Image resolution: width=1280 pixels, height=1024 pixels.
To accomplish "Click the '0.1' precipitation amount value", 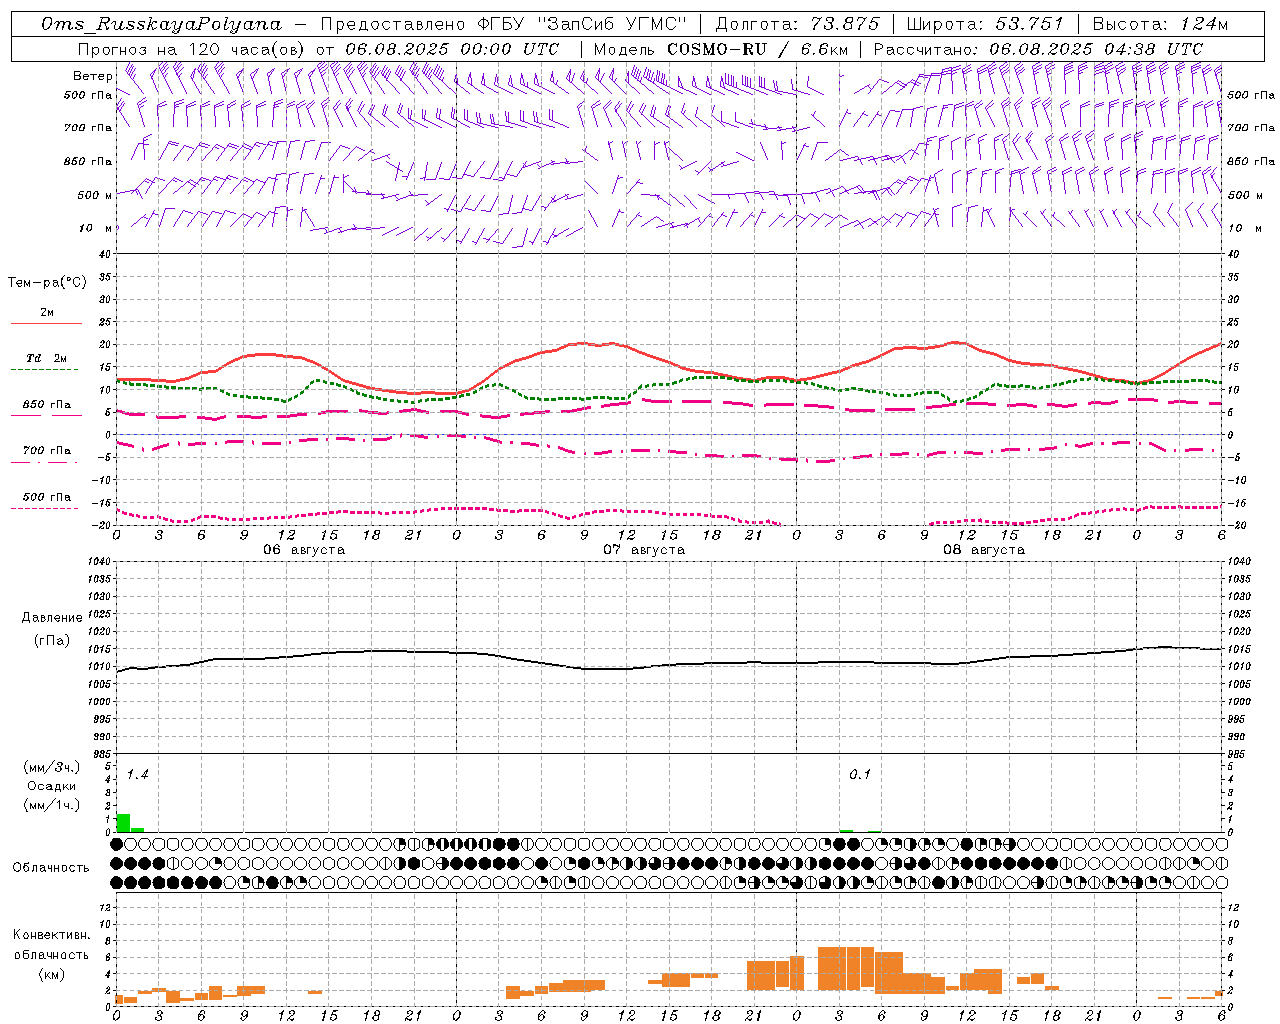I will 860,775.
